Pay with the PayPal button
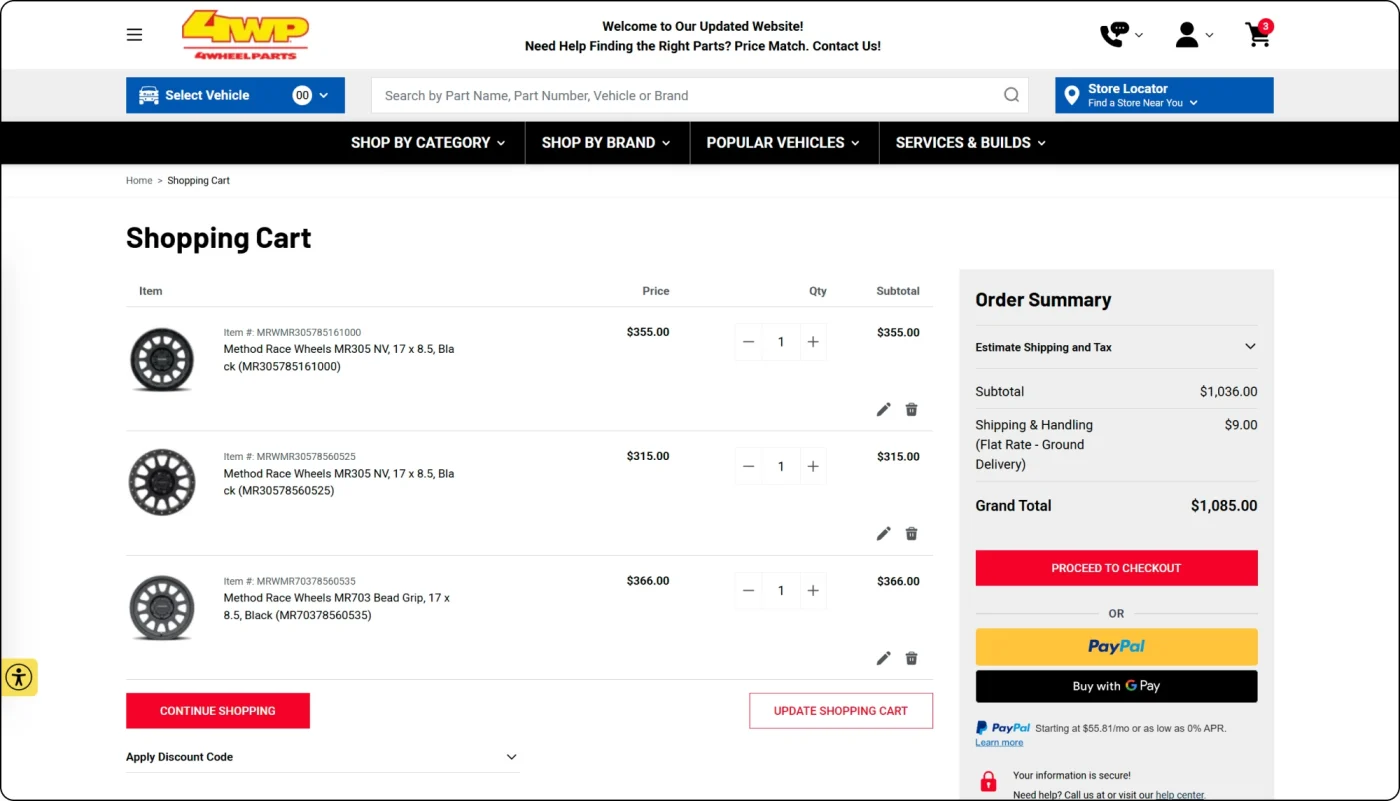The image size is (1400, 801). pyautogui.click(x=1116, y=647)
